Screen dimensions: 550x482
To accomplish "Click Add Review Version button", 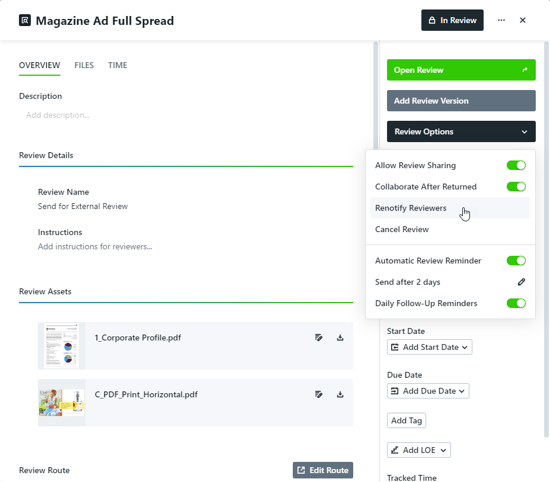I will tap(461, 101).
